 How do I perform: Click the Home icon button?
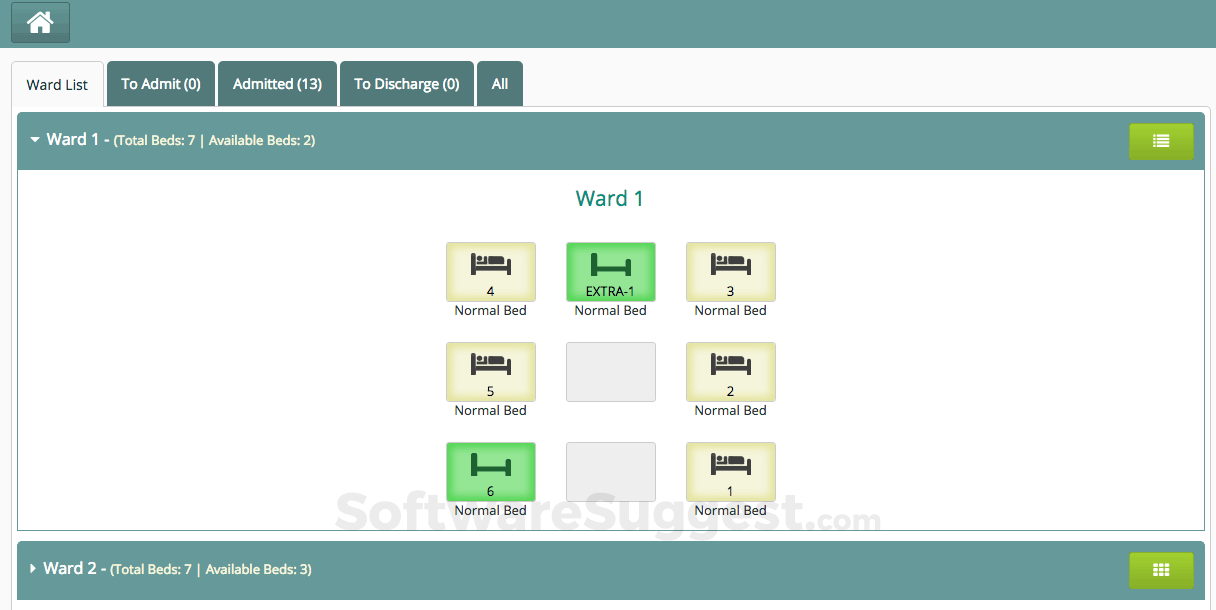(x=40, y=22)
